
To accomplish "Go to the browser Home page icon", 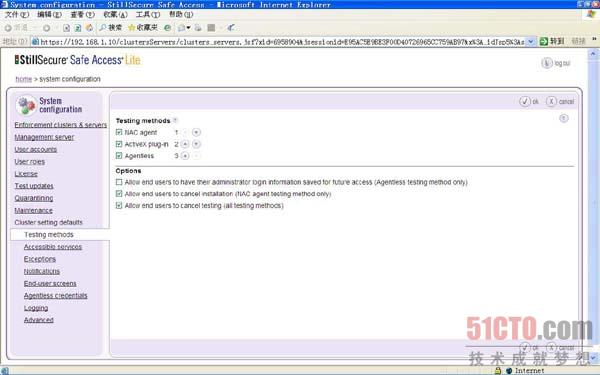I will [90, 28].
